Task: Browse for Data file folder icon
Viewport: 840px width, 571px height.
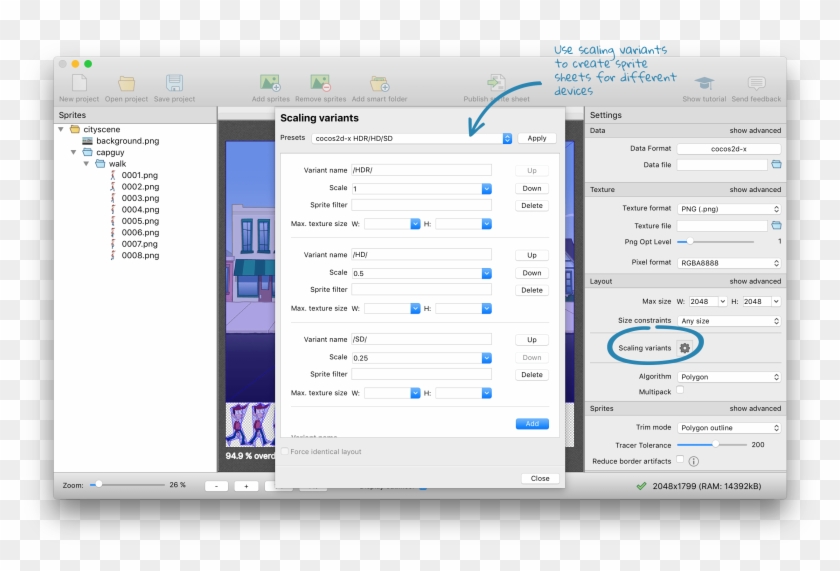Action: pos(776,164)
